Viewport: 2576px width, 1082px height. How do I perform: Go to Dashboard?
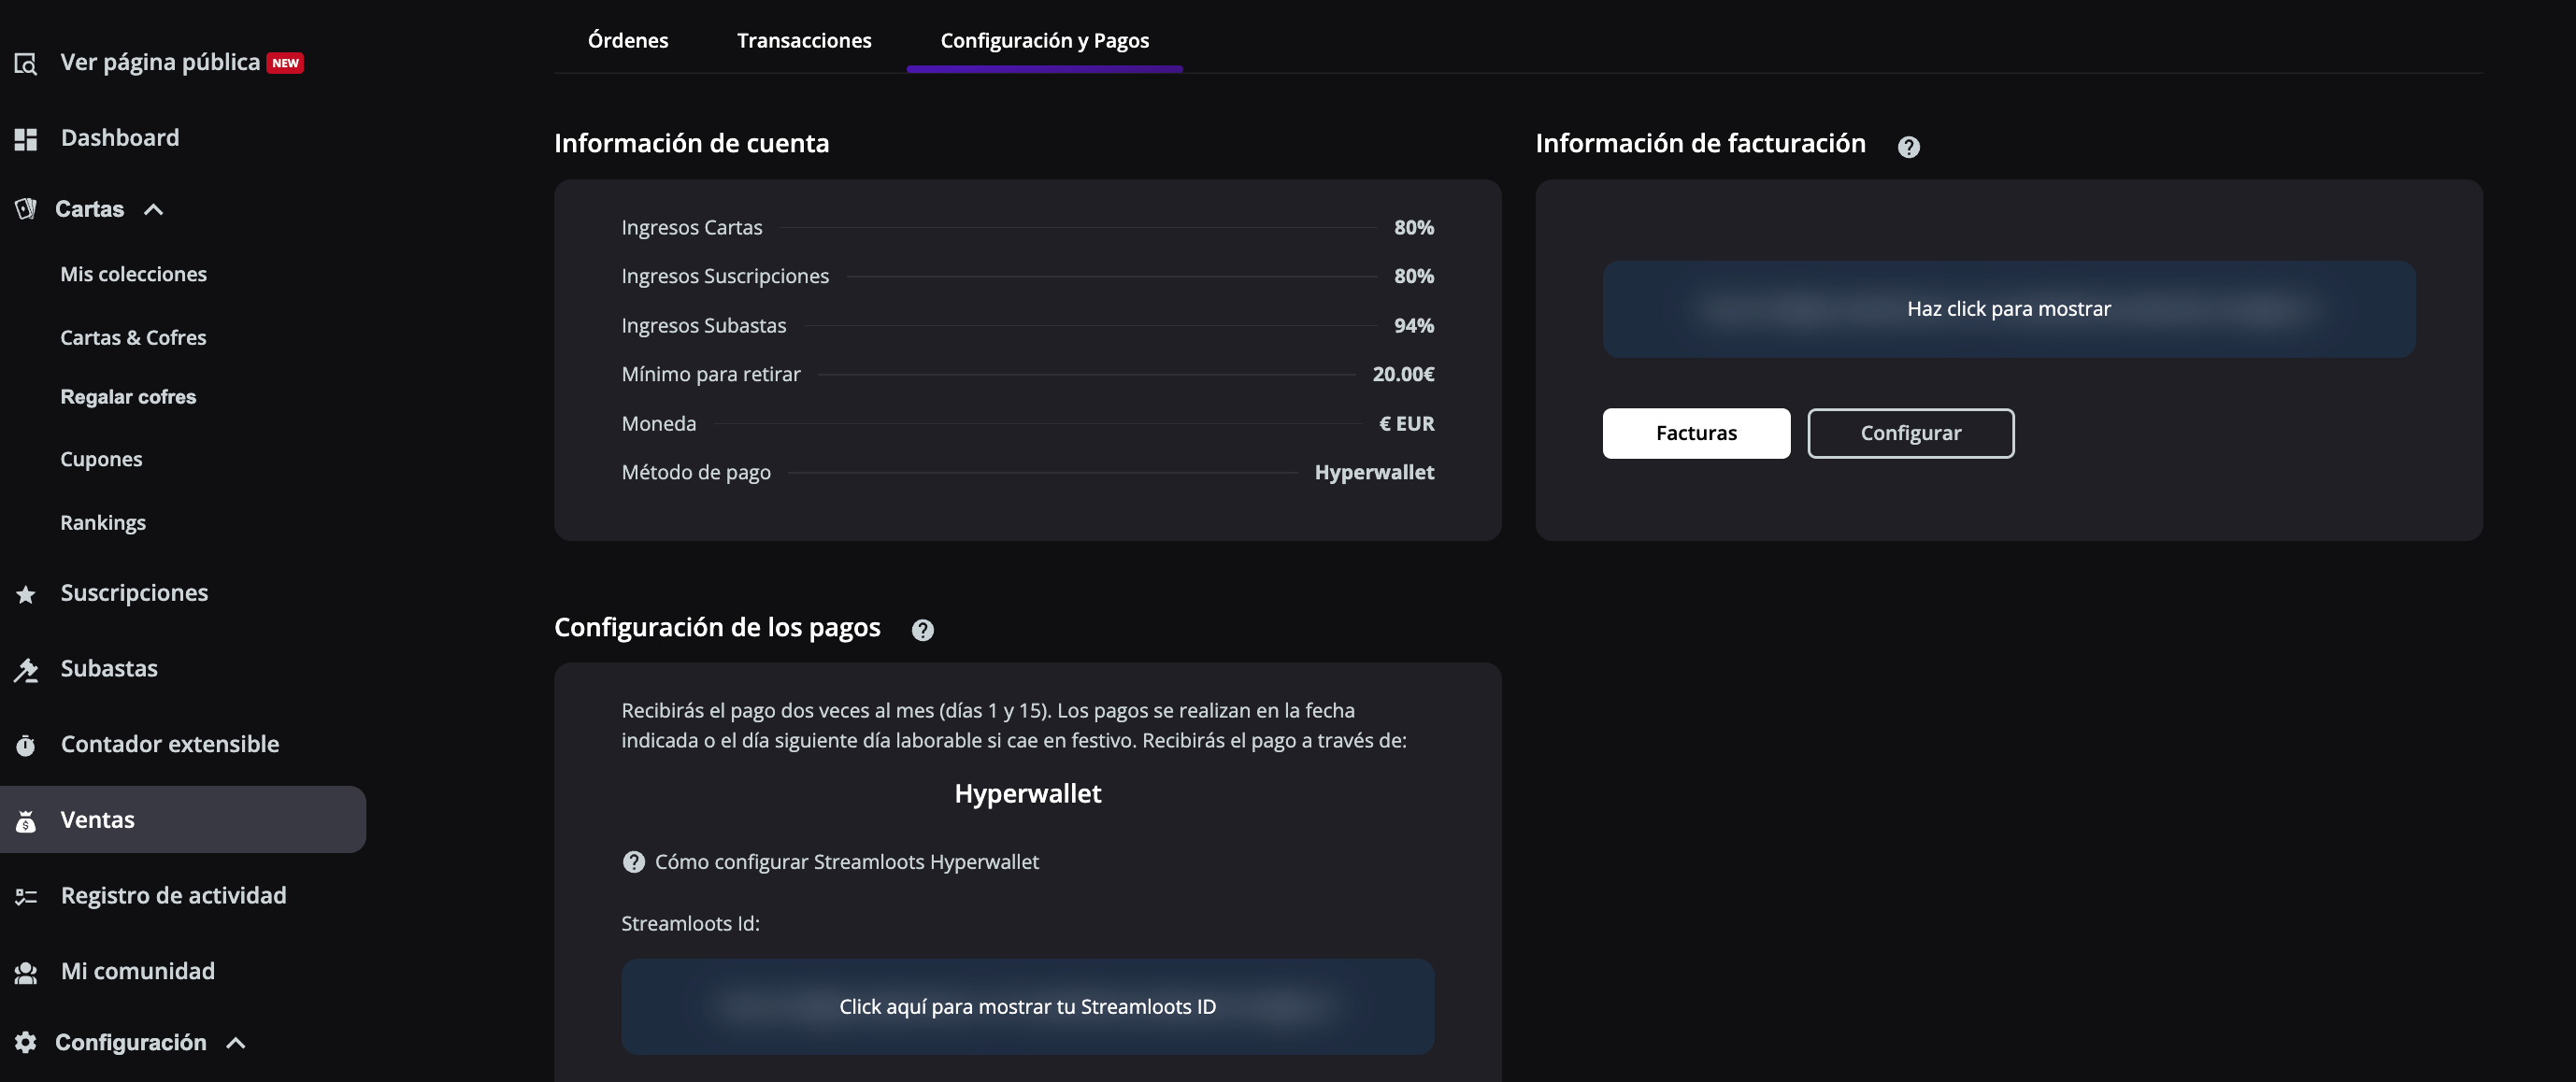[x=120, y=138]
